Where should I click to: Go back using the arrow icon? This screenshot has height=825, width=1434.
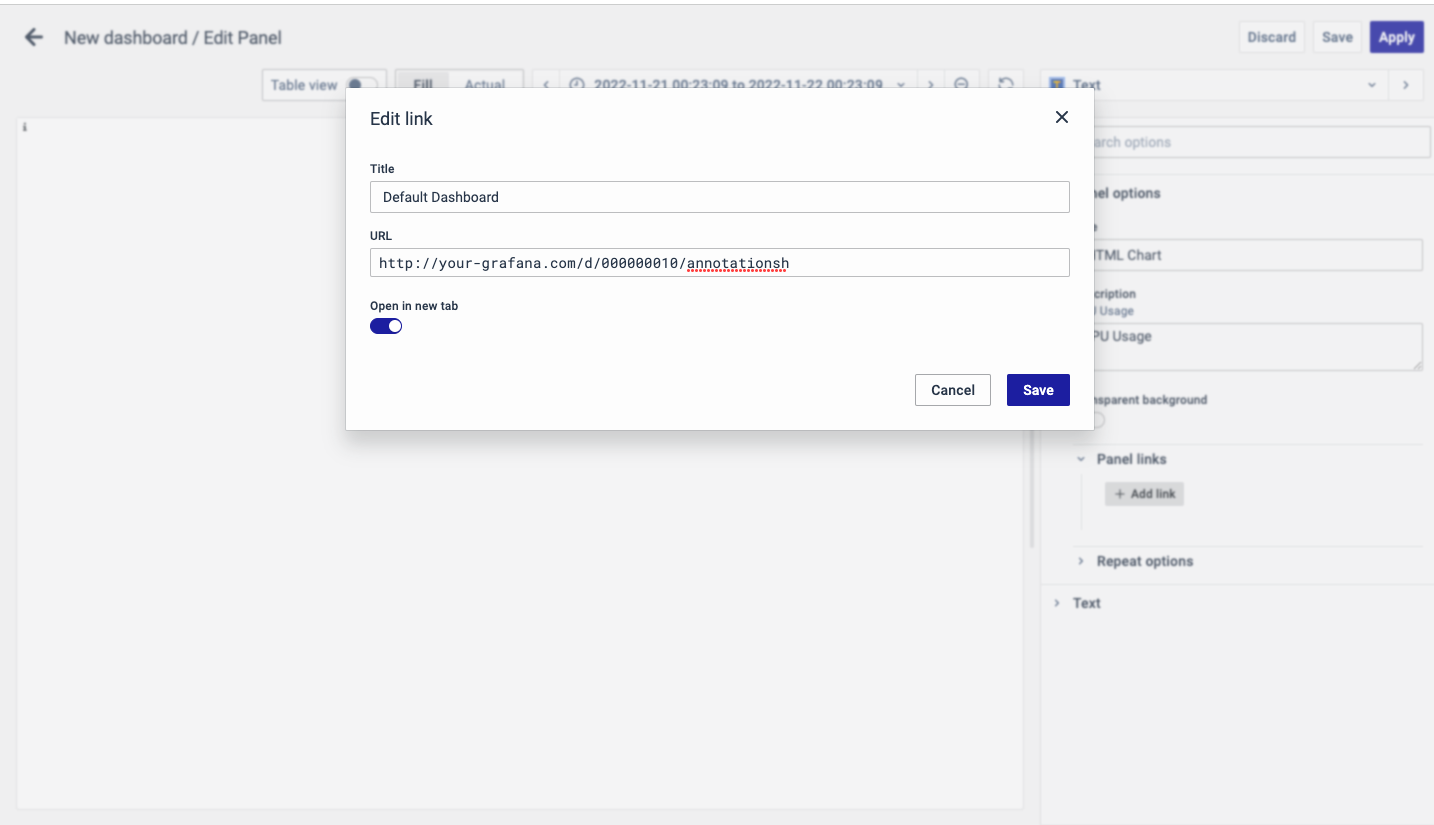(x=34, y=37)
